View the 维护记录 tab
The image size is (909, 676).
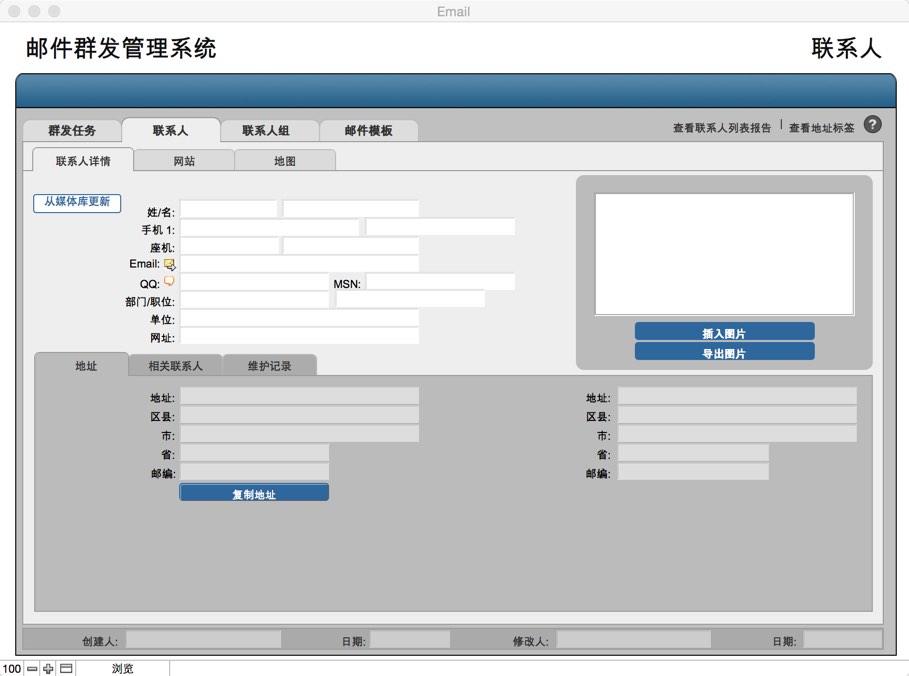point(270,366)
